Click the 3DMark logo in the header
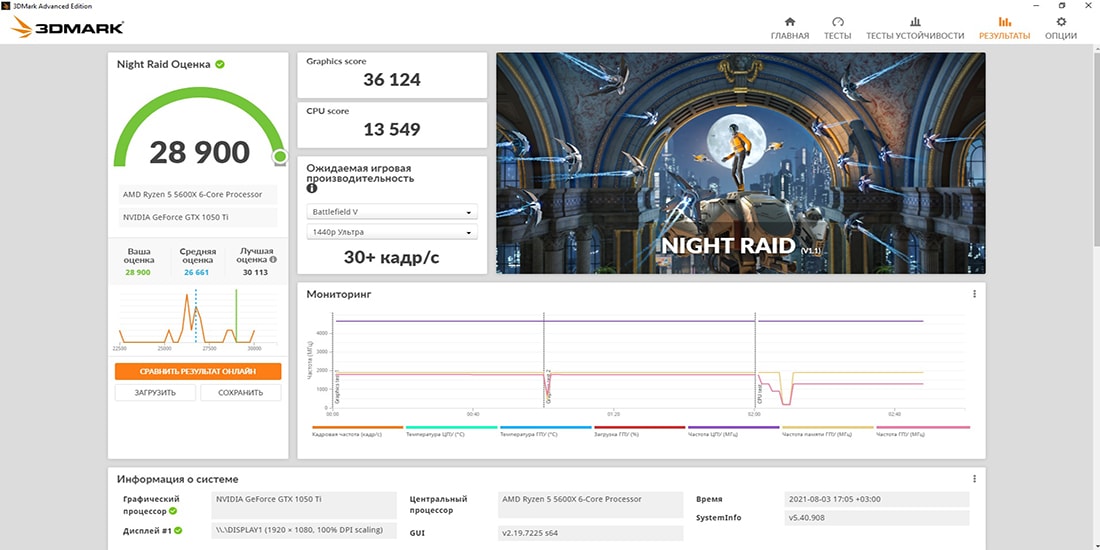The image size is (1100, 550). pos(67,27)
